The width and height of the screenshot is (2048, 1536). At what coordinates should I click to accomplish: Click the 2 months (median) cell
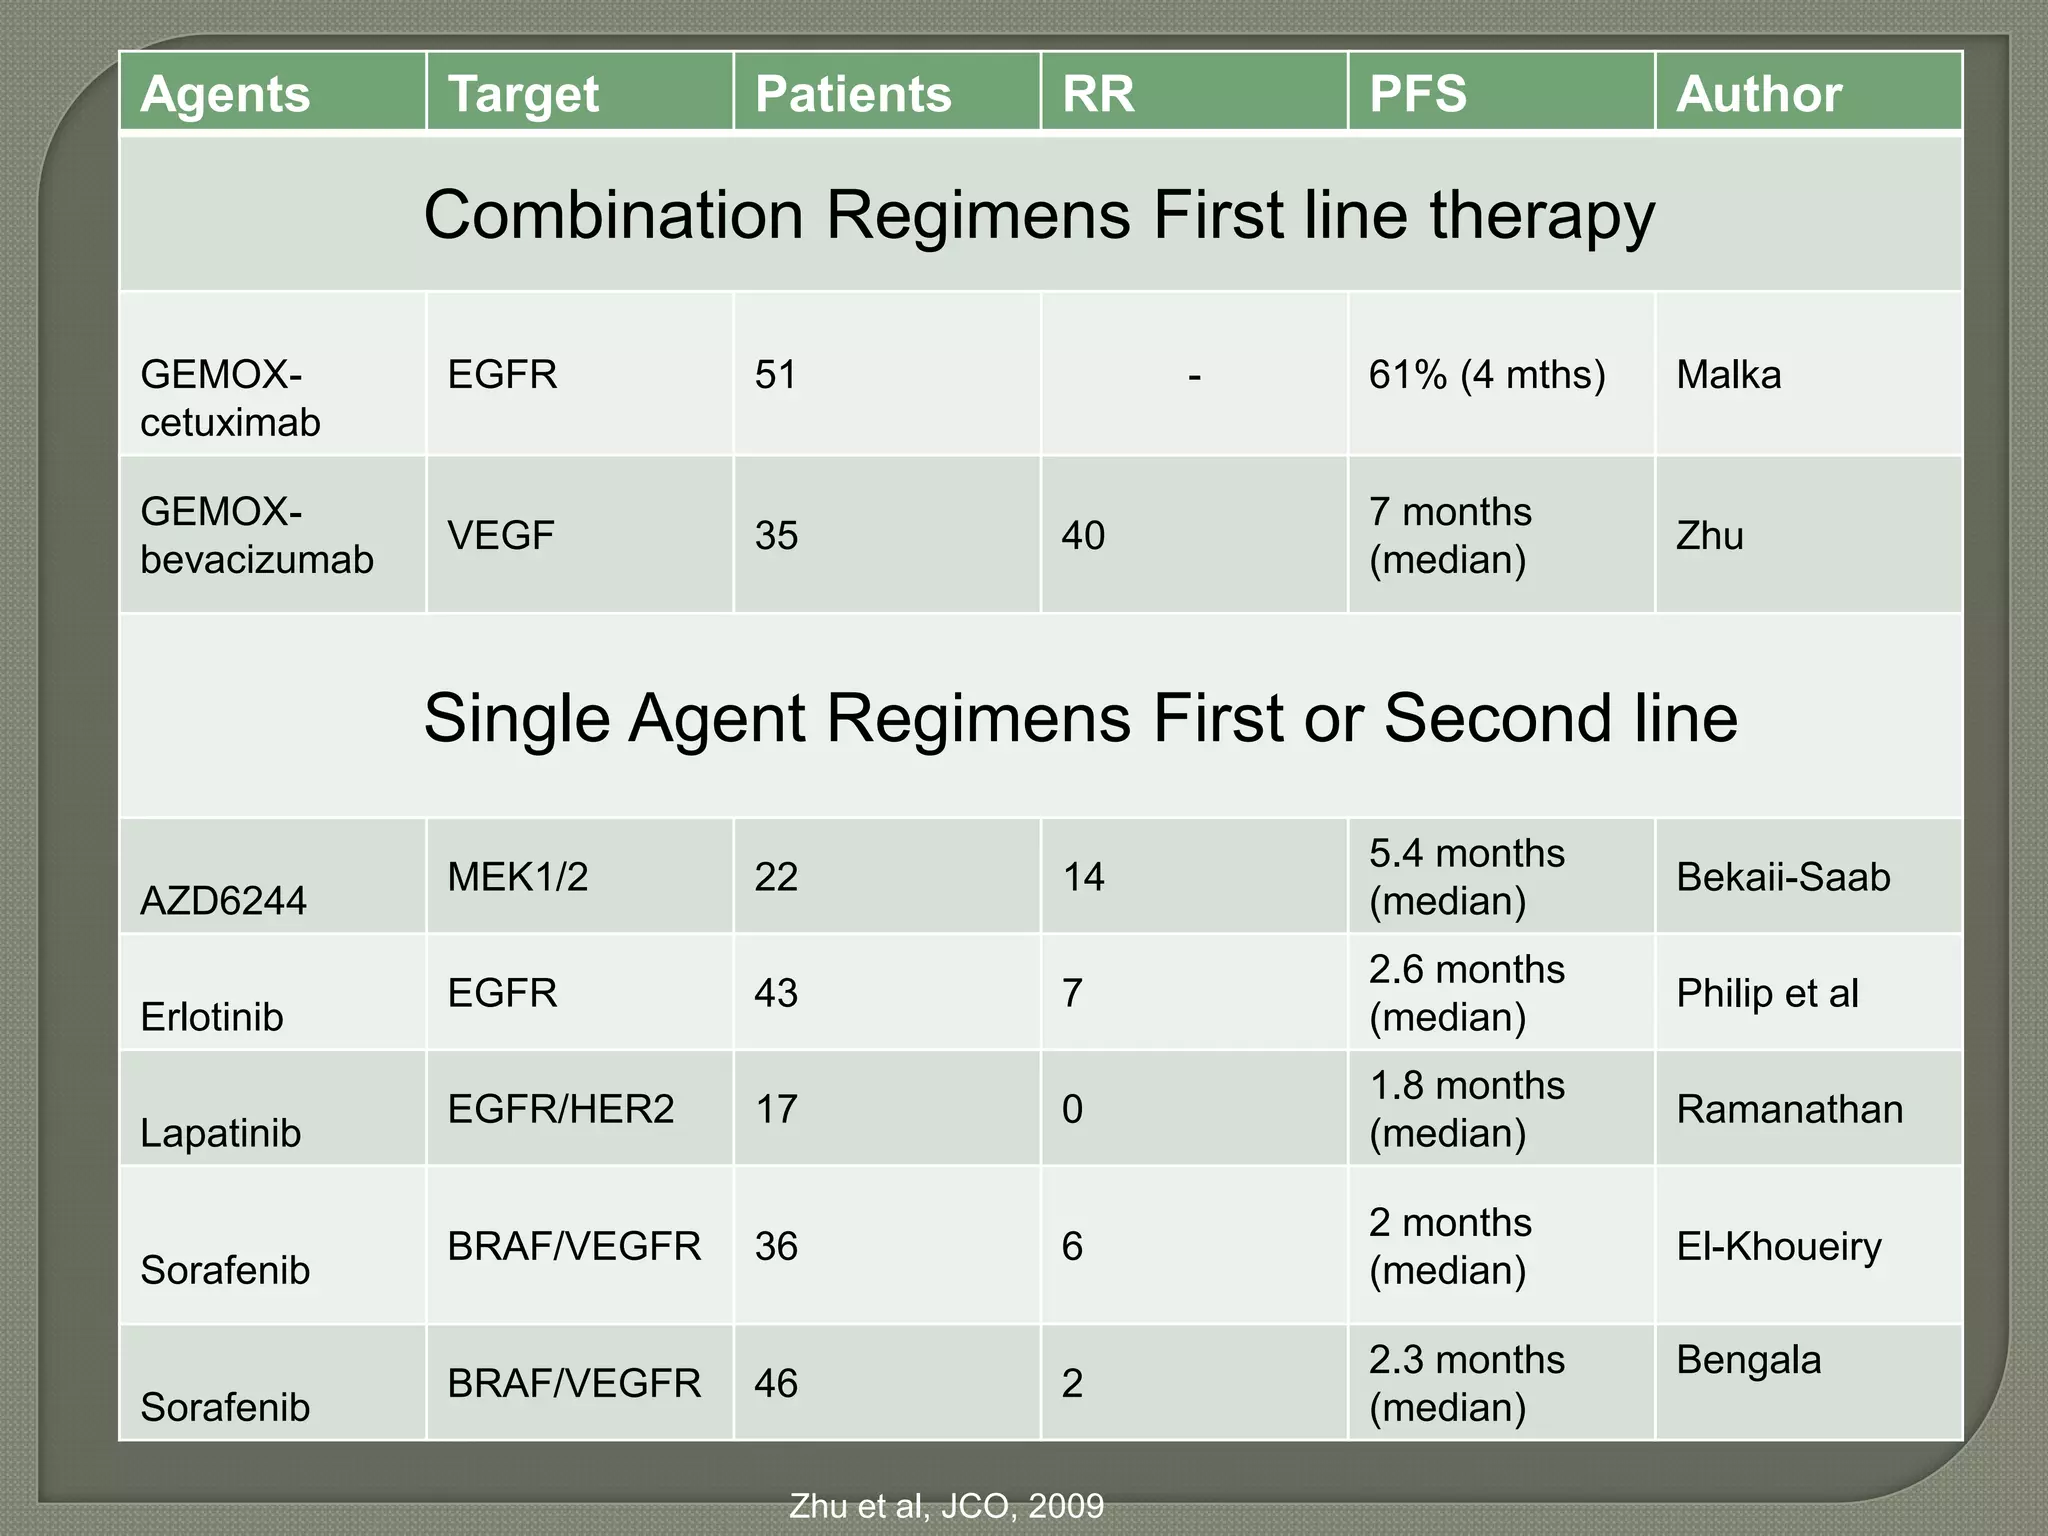click(1501, 1245)
